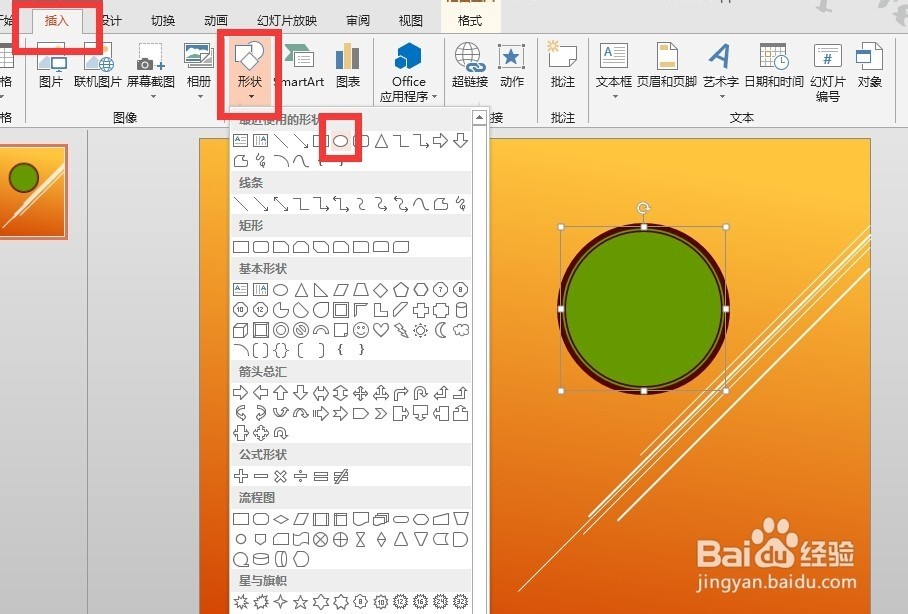
Task: Click the 页眉和页脚 header and footer button
Action: click(667, 66)
